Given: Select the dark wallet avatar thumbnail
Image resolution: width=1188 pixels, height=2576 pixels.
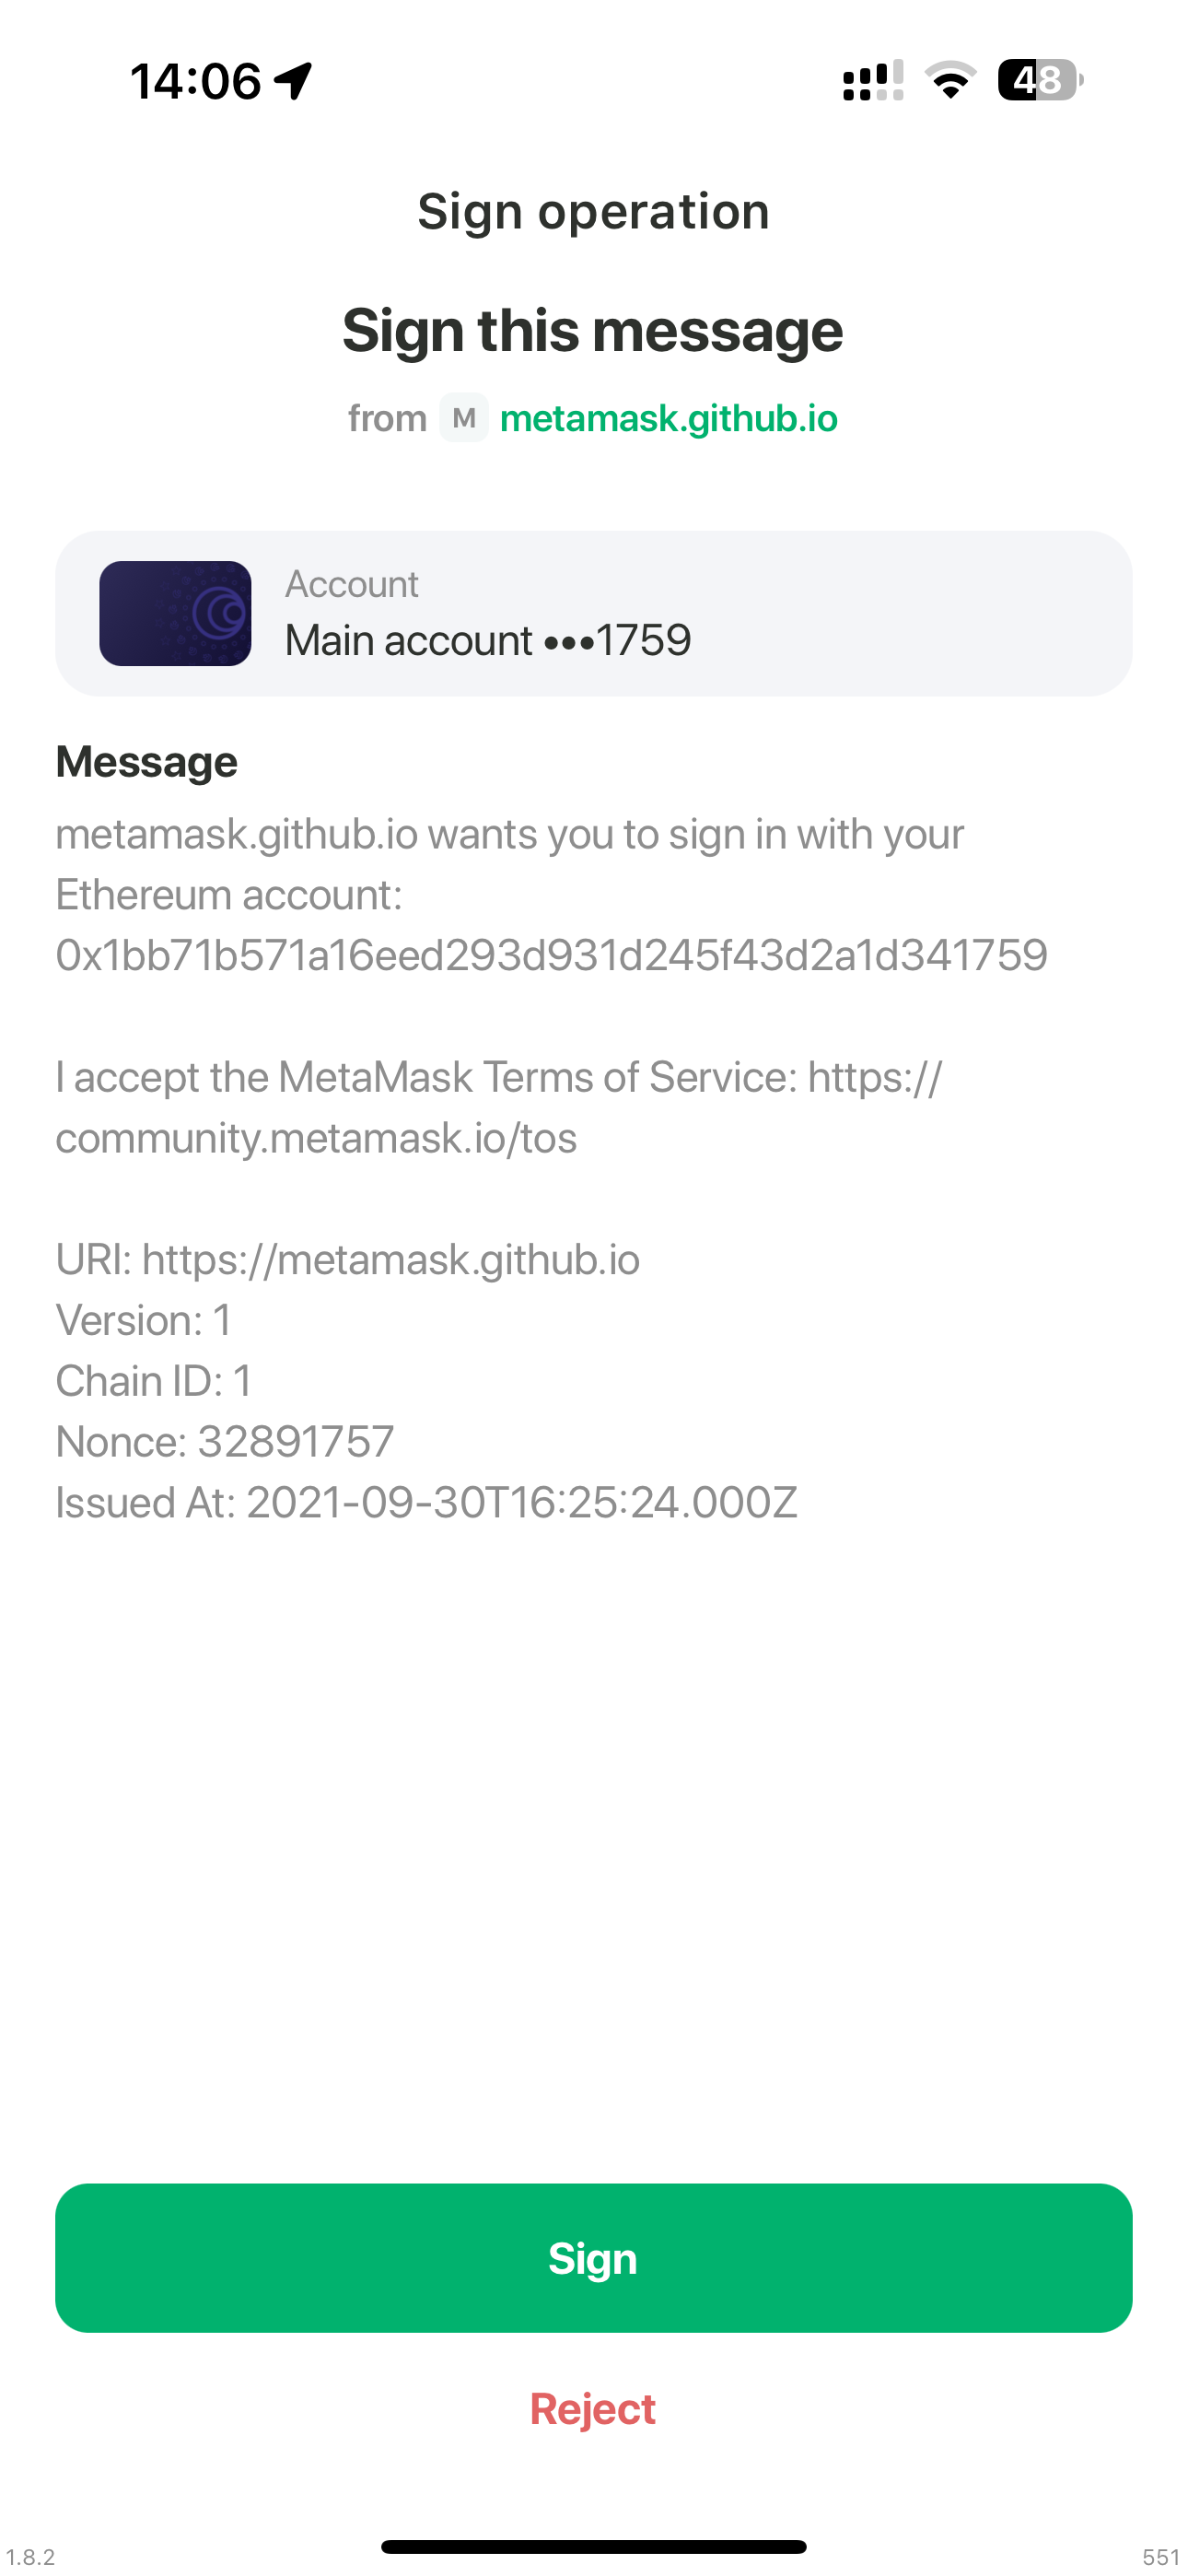Looking at the screenshot, I should (175, 613).
